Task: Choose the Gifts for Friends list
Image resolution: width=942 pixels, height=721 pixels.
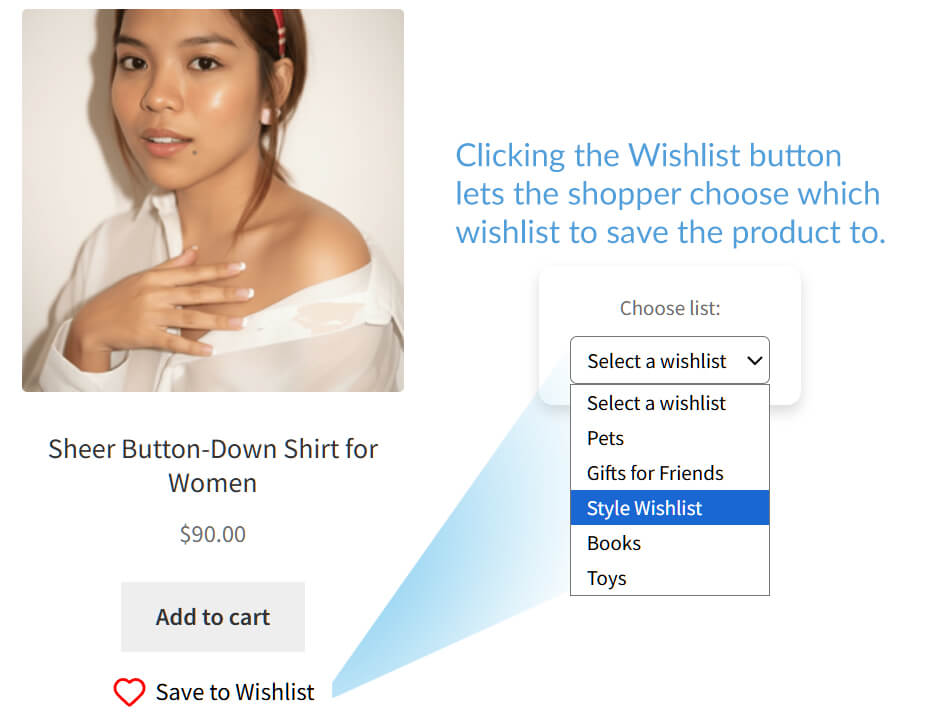Action: [x=654, y=473]
